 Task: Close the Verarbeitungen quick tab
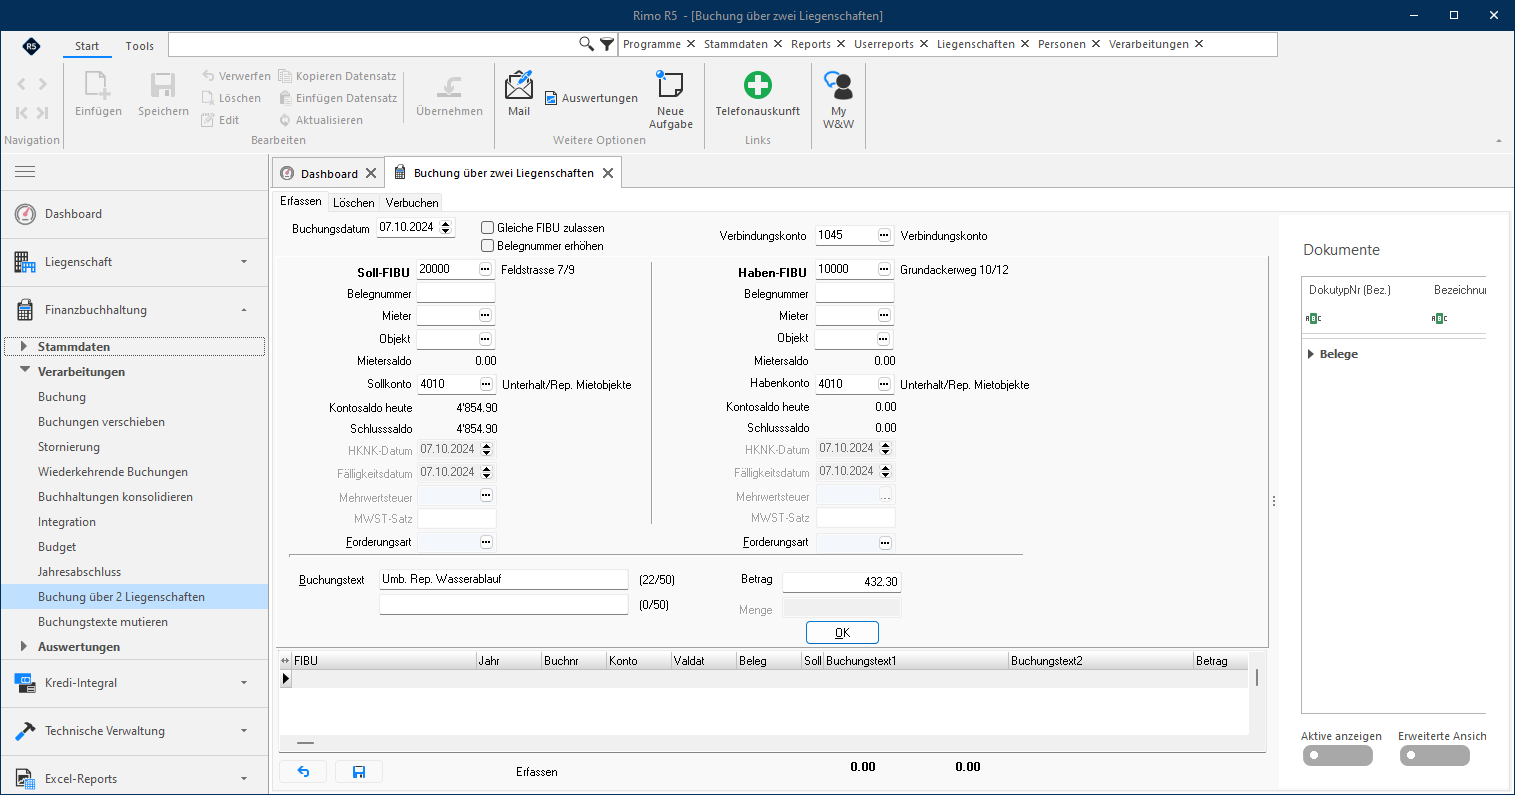1199,44
